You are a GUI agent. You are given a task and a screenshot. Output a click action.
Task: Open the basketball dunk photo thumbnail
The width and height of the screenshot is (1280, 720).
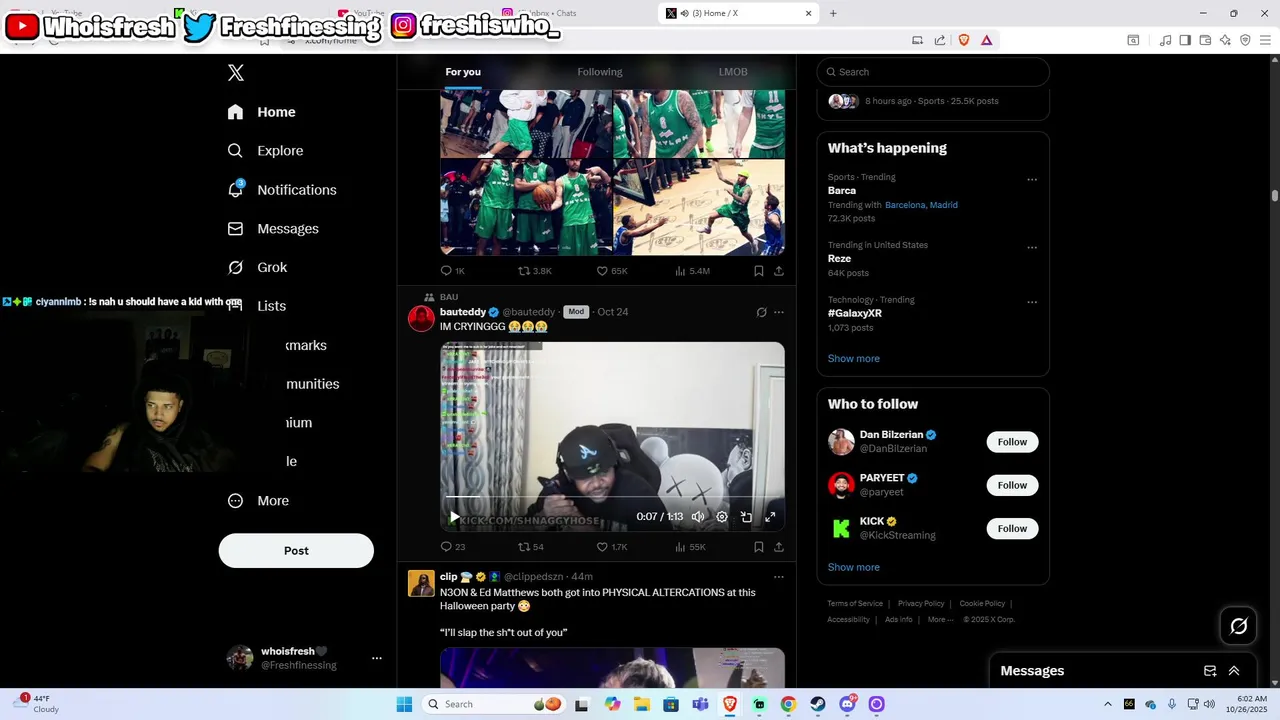click(699, 208)
